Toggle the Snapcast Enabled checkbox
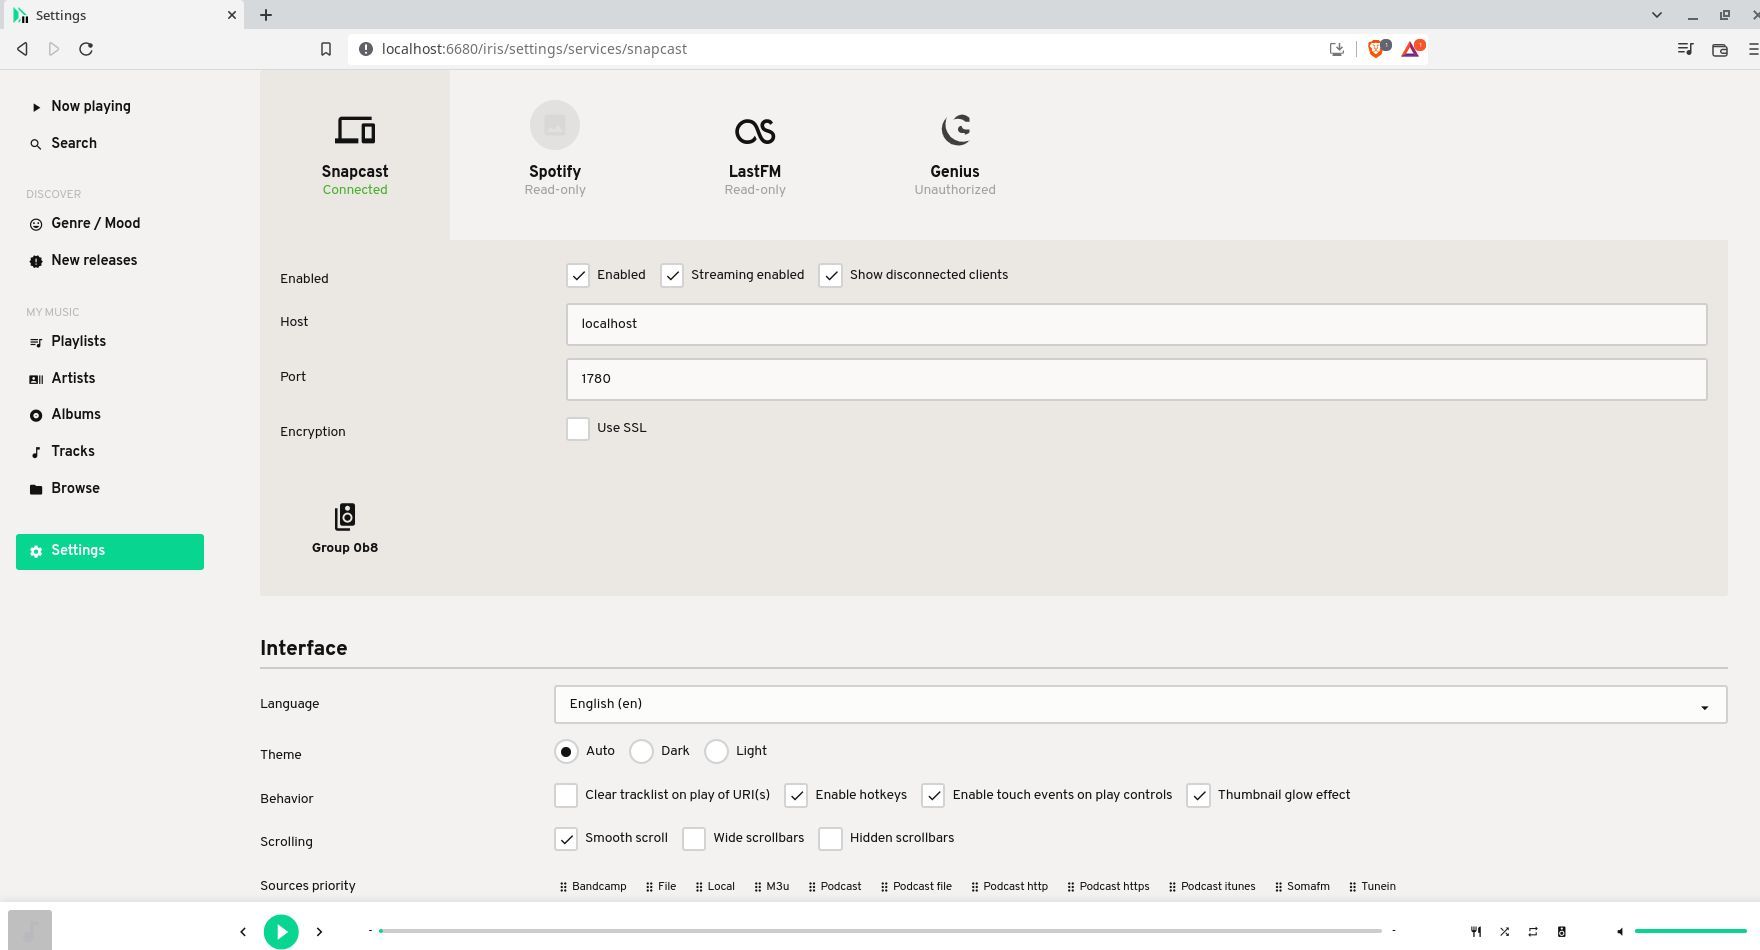1760x950 pixels. pyautogui.click(x=578, y=275)
